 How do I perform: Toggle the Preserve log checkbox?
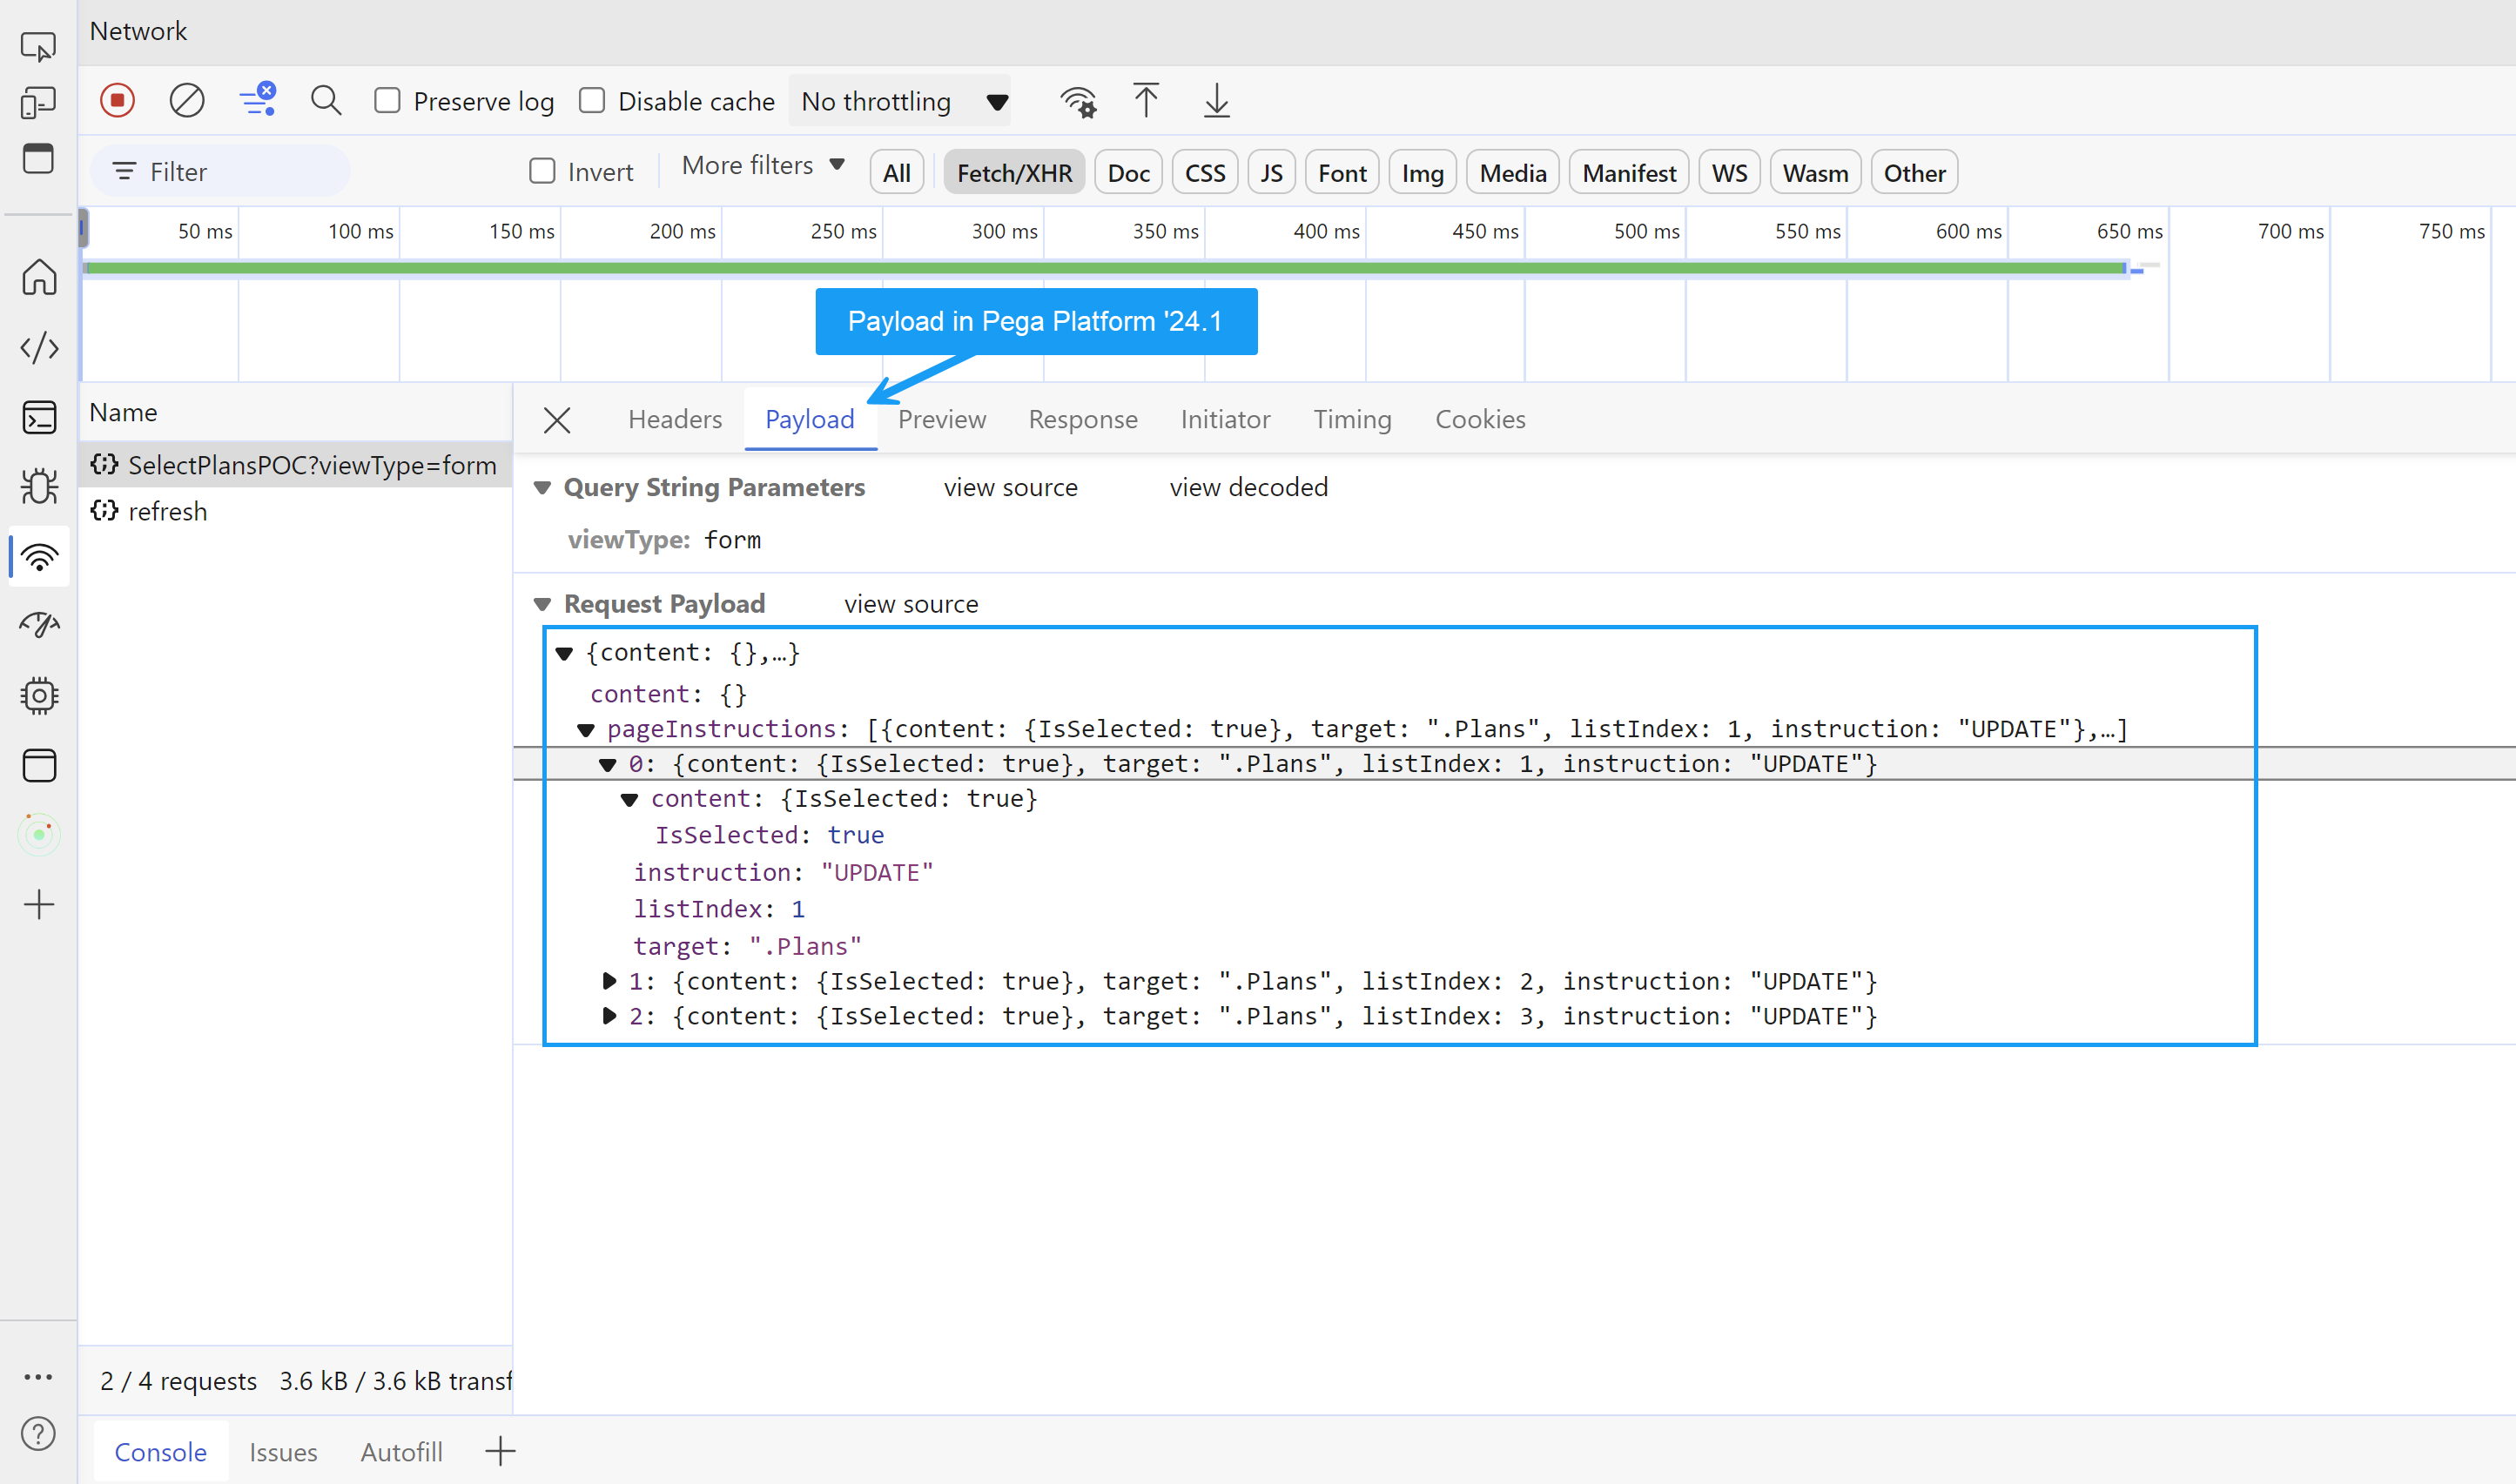385,101
